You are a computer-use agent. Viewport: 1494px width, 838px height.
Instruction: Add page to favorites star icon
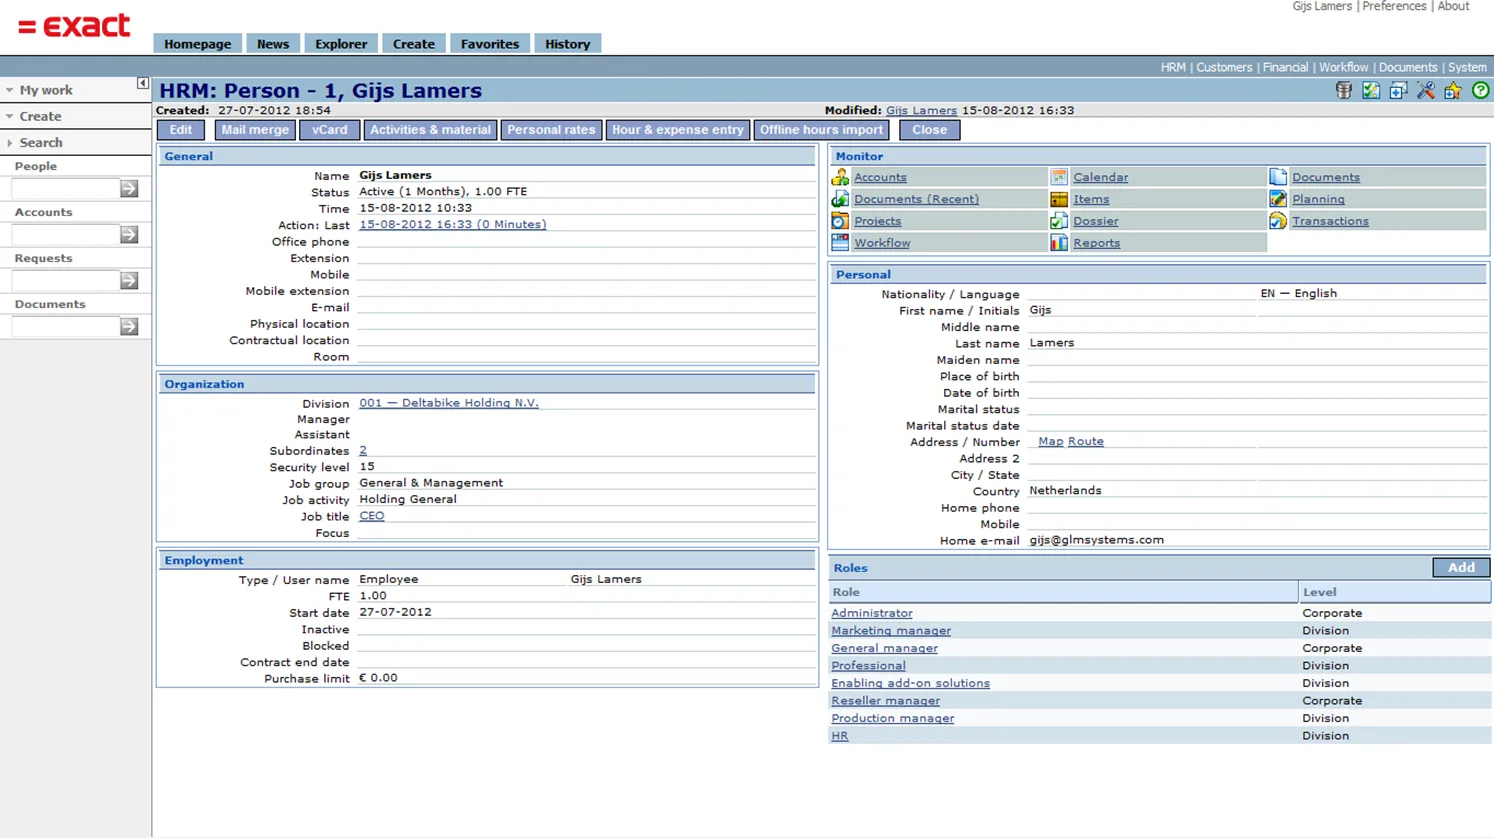1453,91
